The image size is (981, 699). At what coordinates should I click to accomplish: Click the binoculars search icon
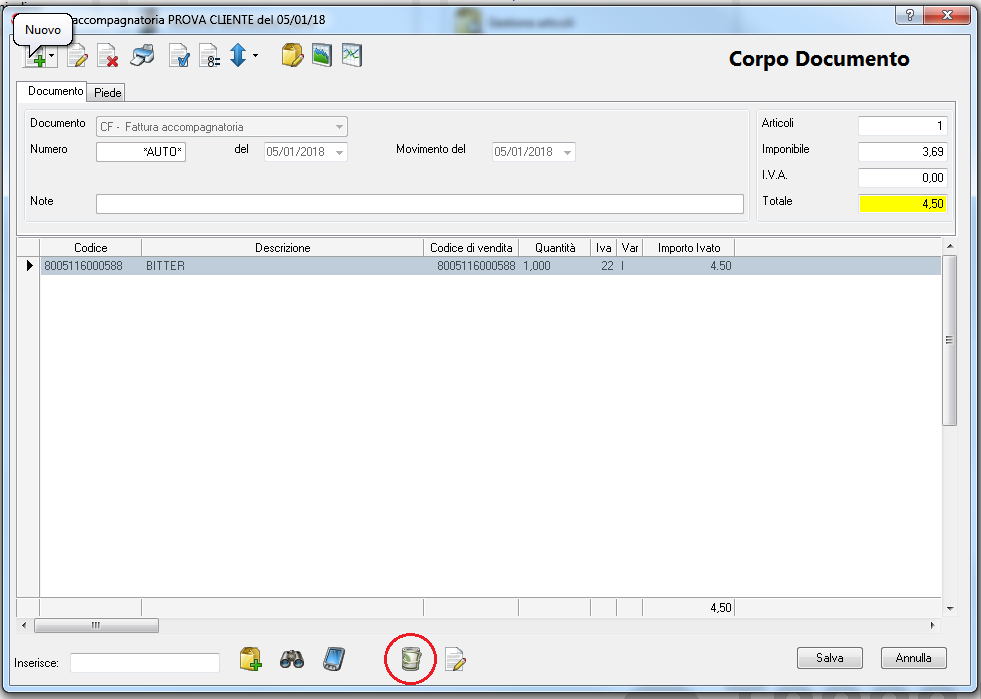[x=292, y=659]
